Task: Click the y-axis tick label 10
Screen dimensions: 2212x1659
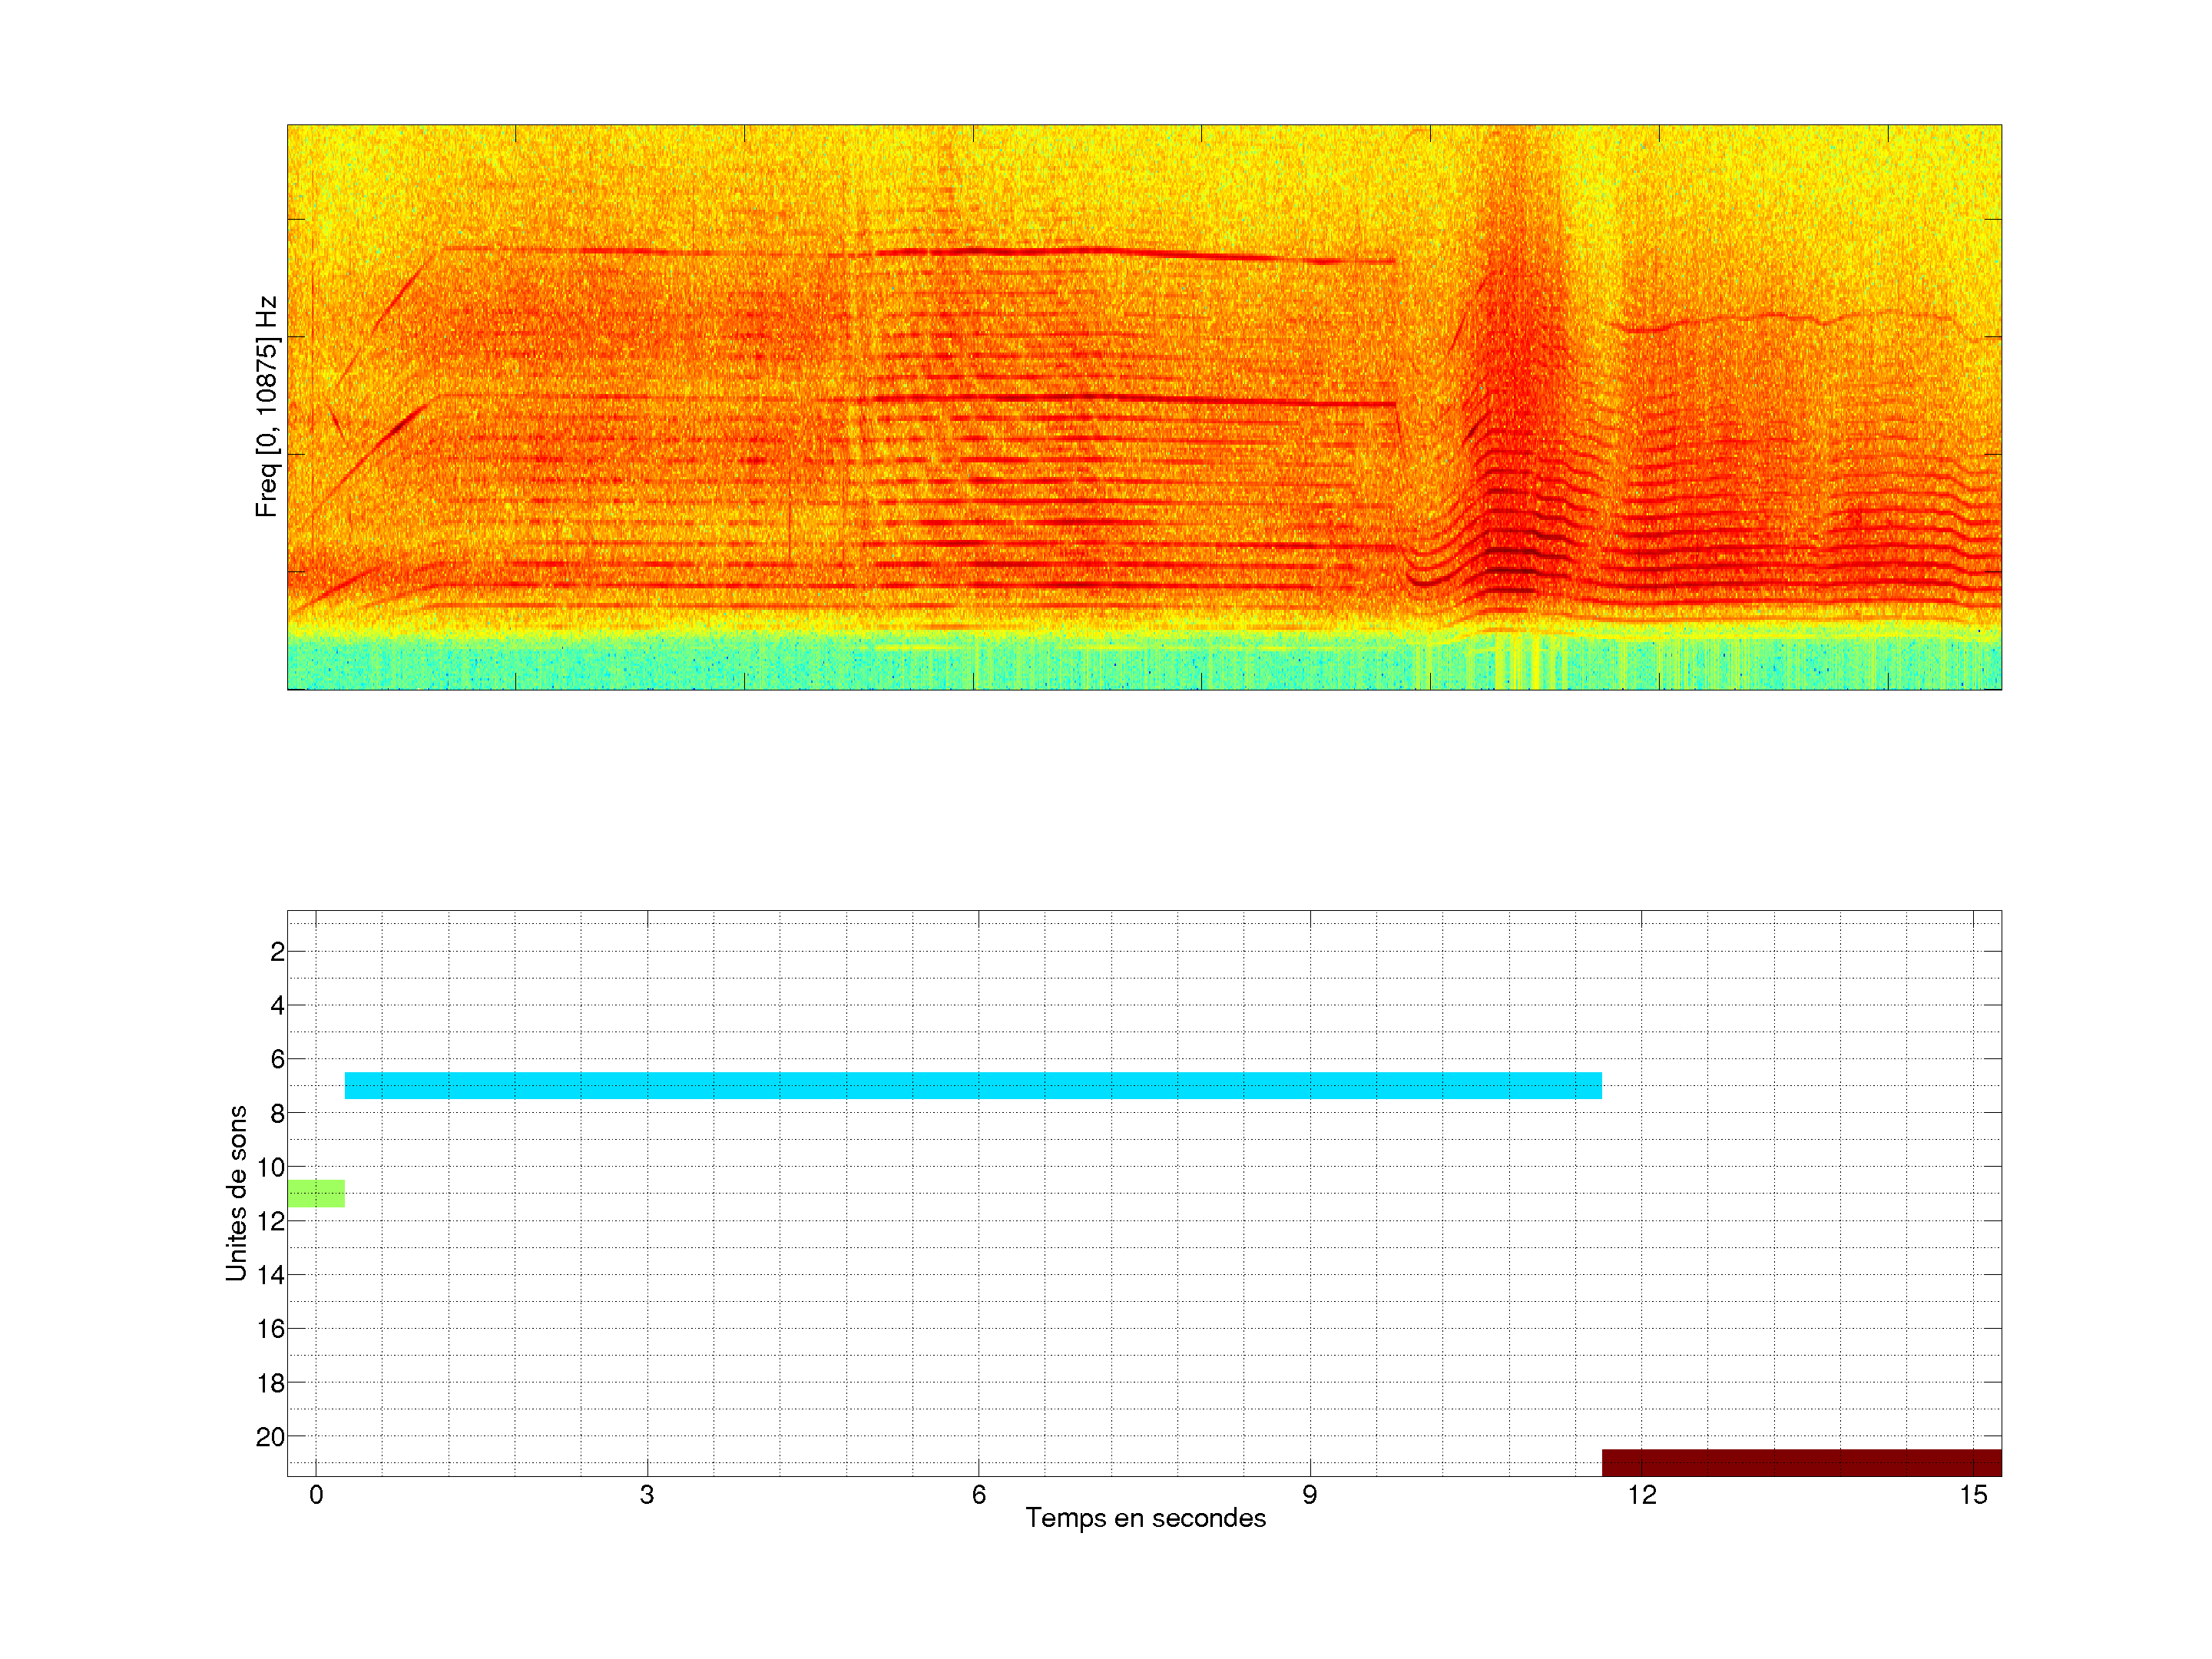Action: click(x=271, y=1167)
